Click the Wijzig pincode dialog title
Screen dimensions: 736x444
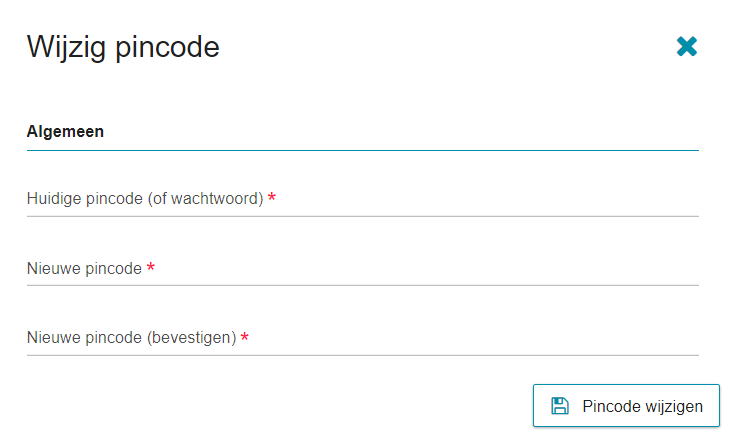pos(123,47)
